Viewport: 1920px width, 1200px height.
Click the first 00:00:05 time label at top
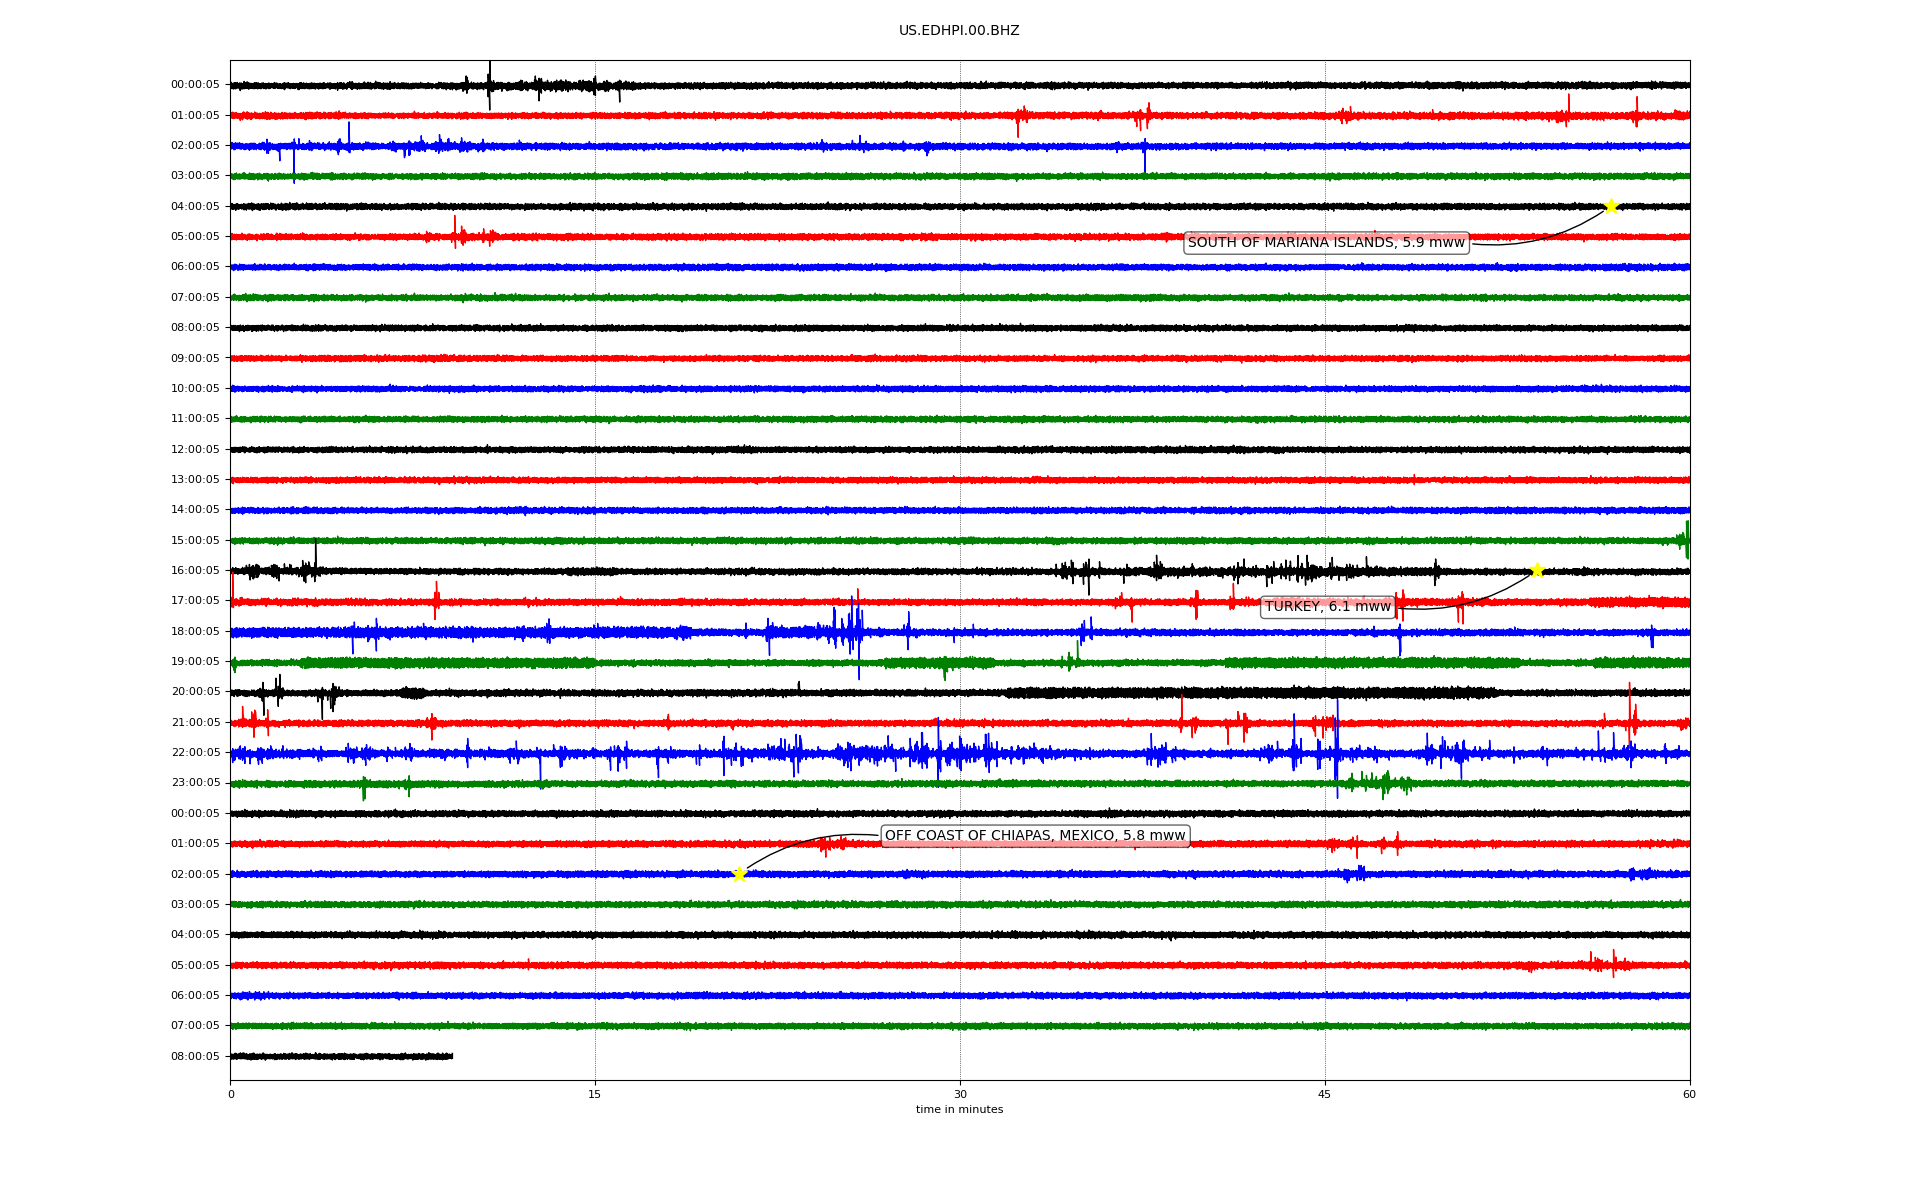(195, 85)
